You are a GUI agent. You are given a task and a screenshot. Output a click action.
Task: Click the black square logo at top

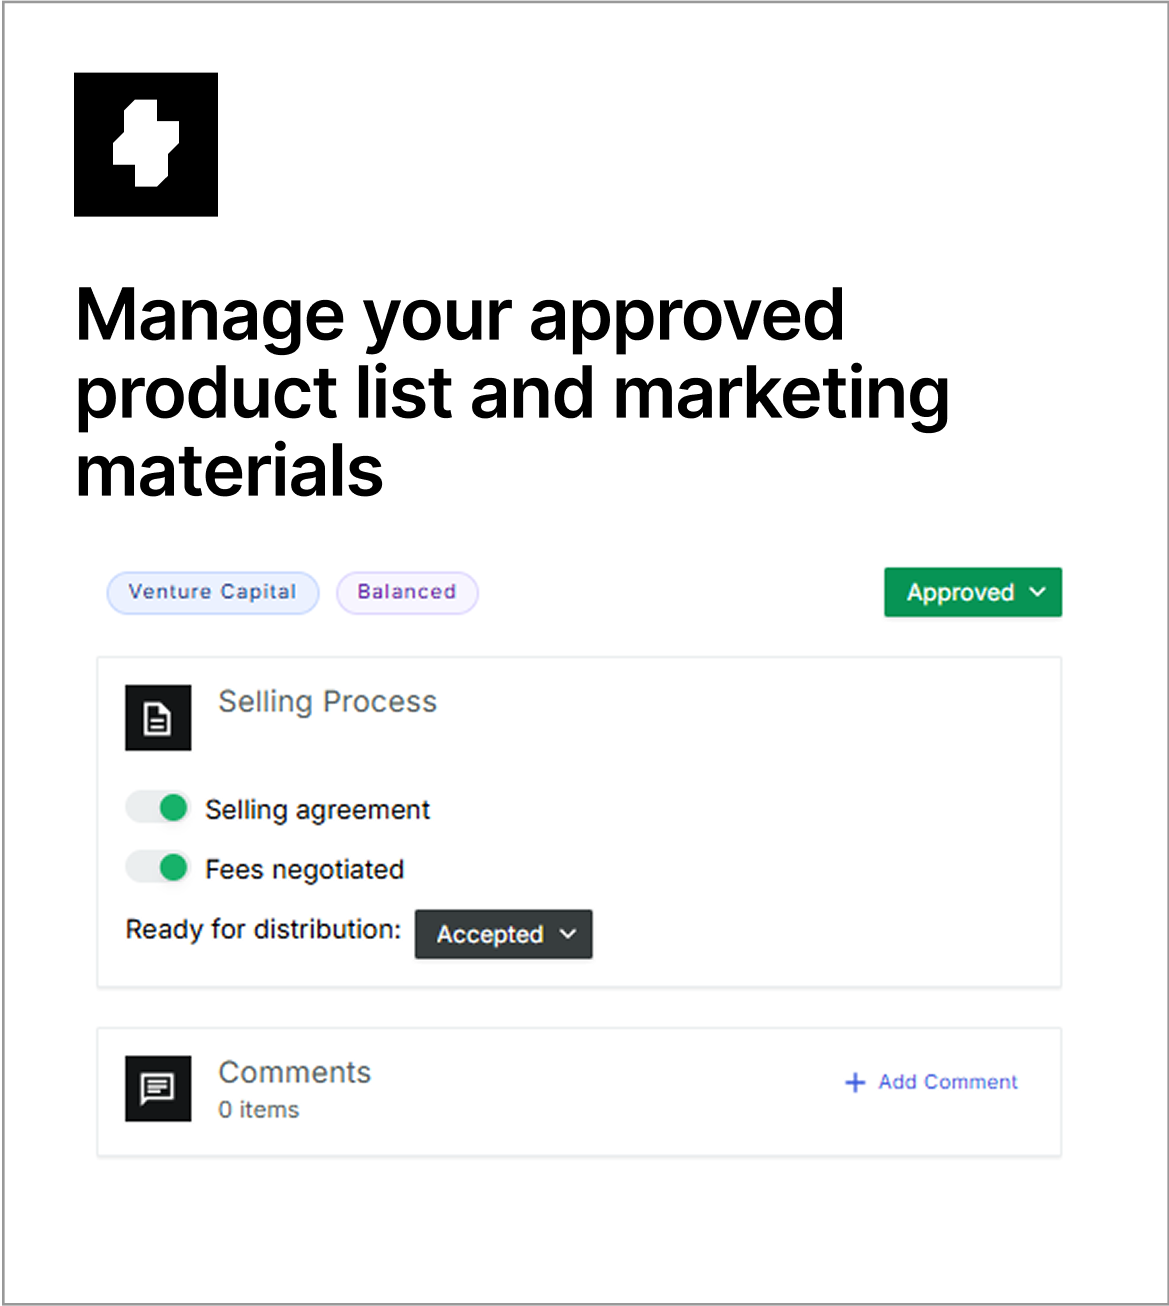146,144
